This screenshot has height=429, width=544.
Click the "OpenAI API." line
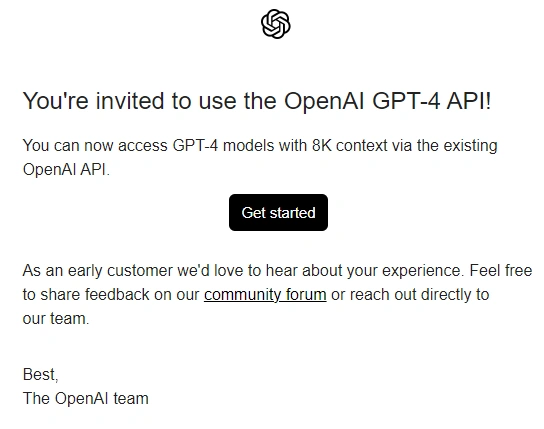(x=66, y=170)
